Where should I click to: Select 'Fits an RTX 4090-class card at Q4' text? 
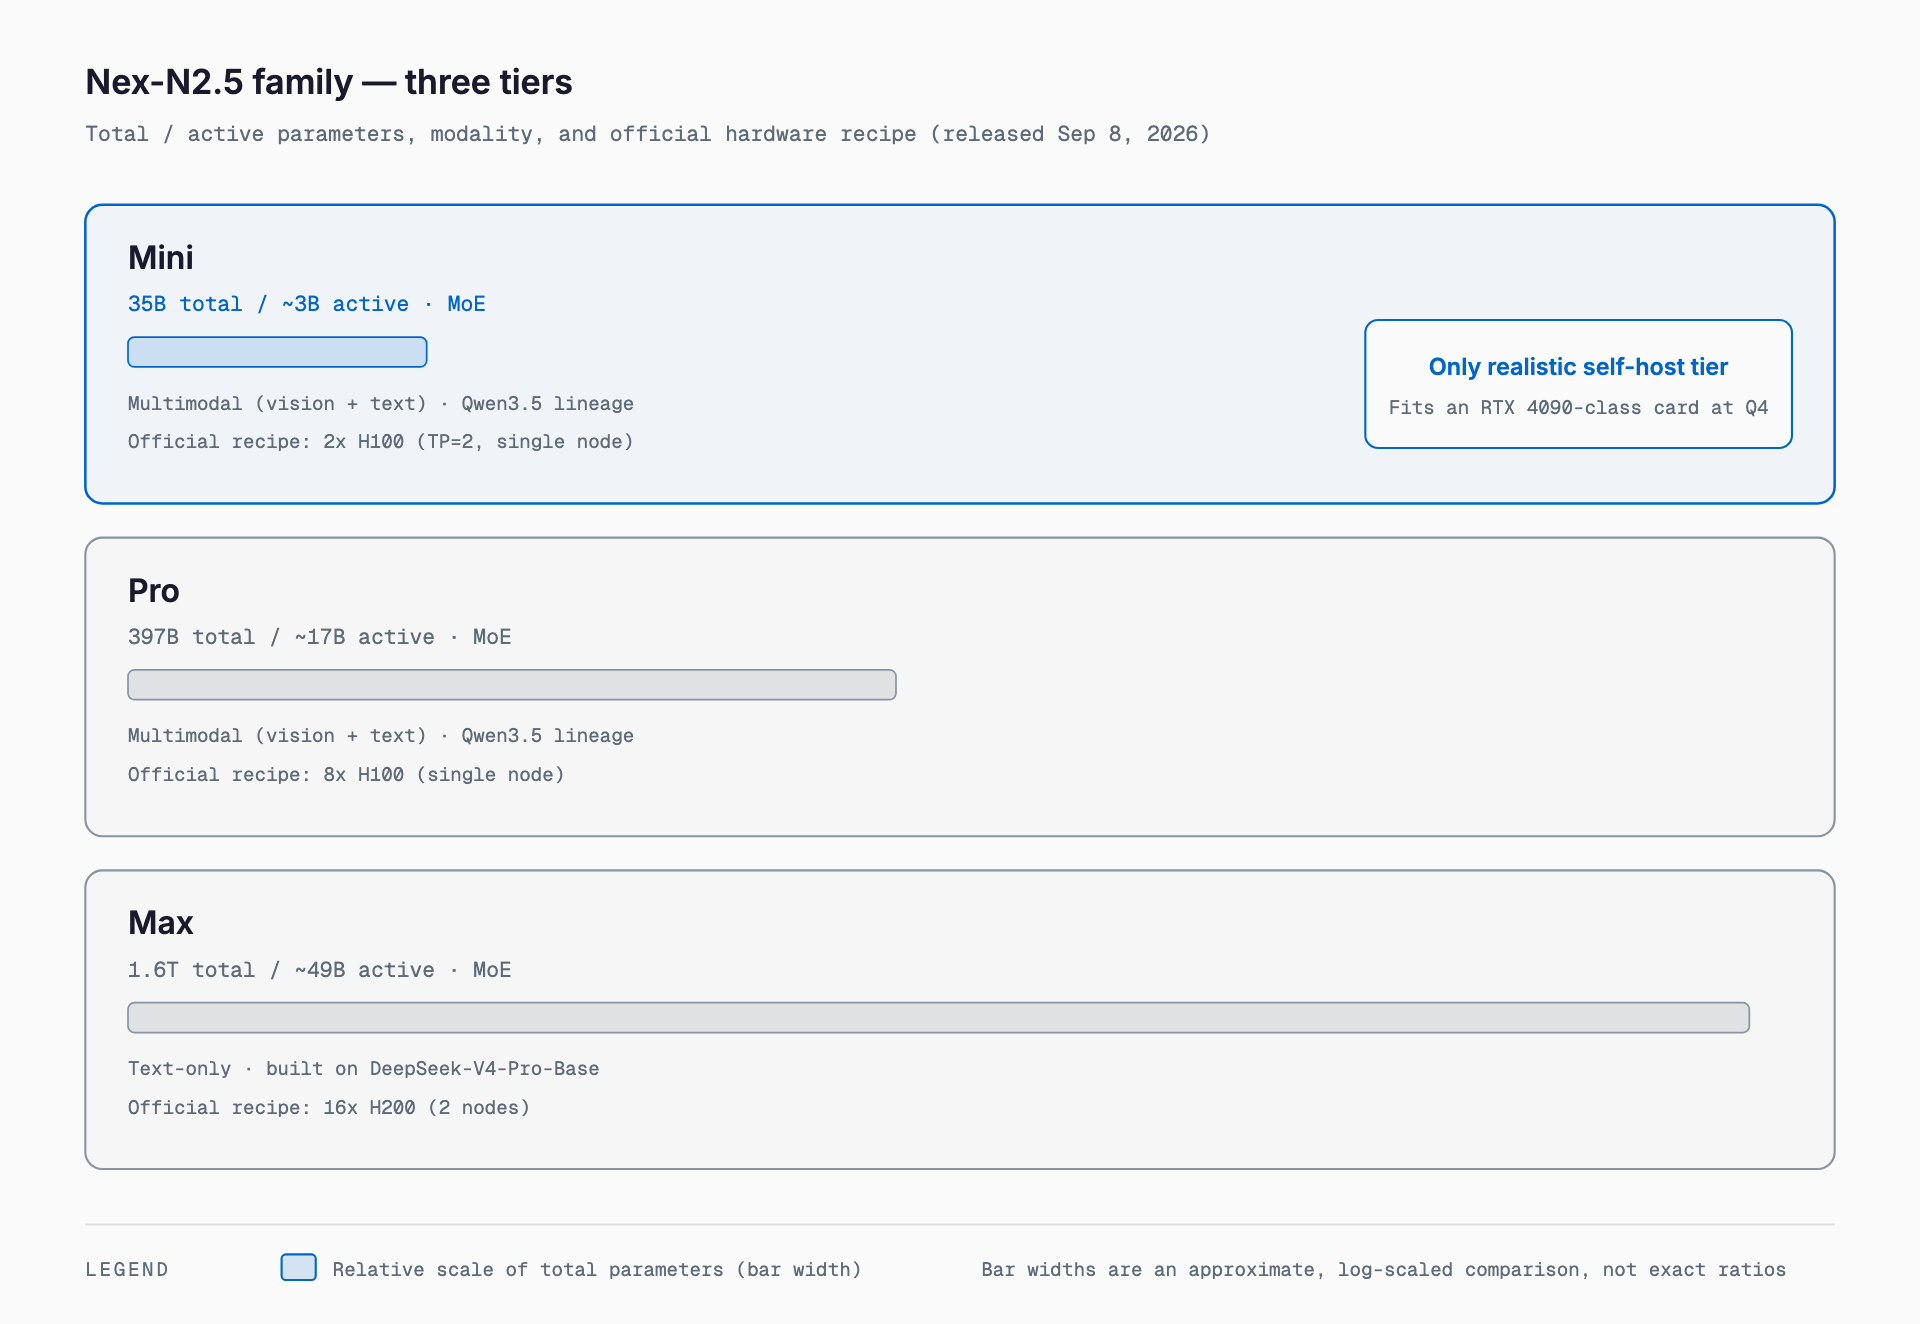point(1578,408)
